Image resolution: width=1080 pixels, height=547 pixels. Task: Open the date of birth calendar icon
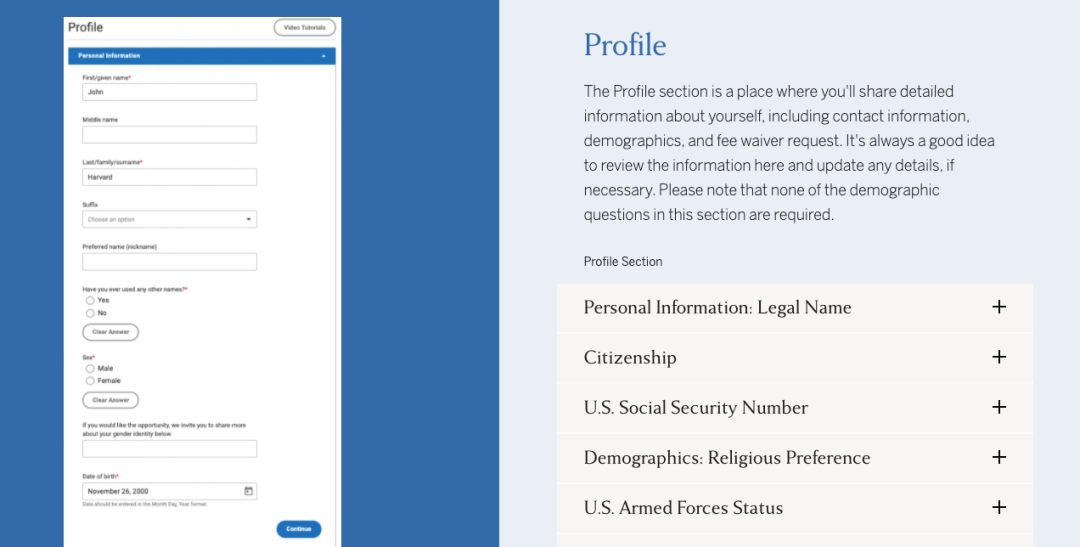pos(248,491)
